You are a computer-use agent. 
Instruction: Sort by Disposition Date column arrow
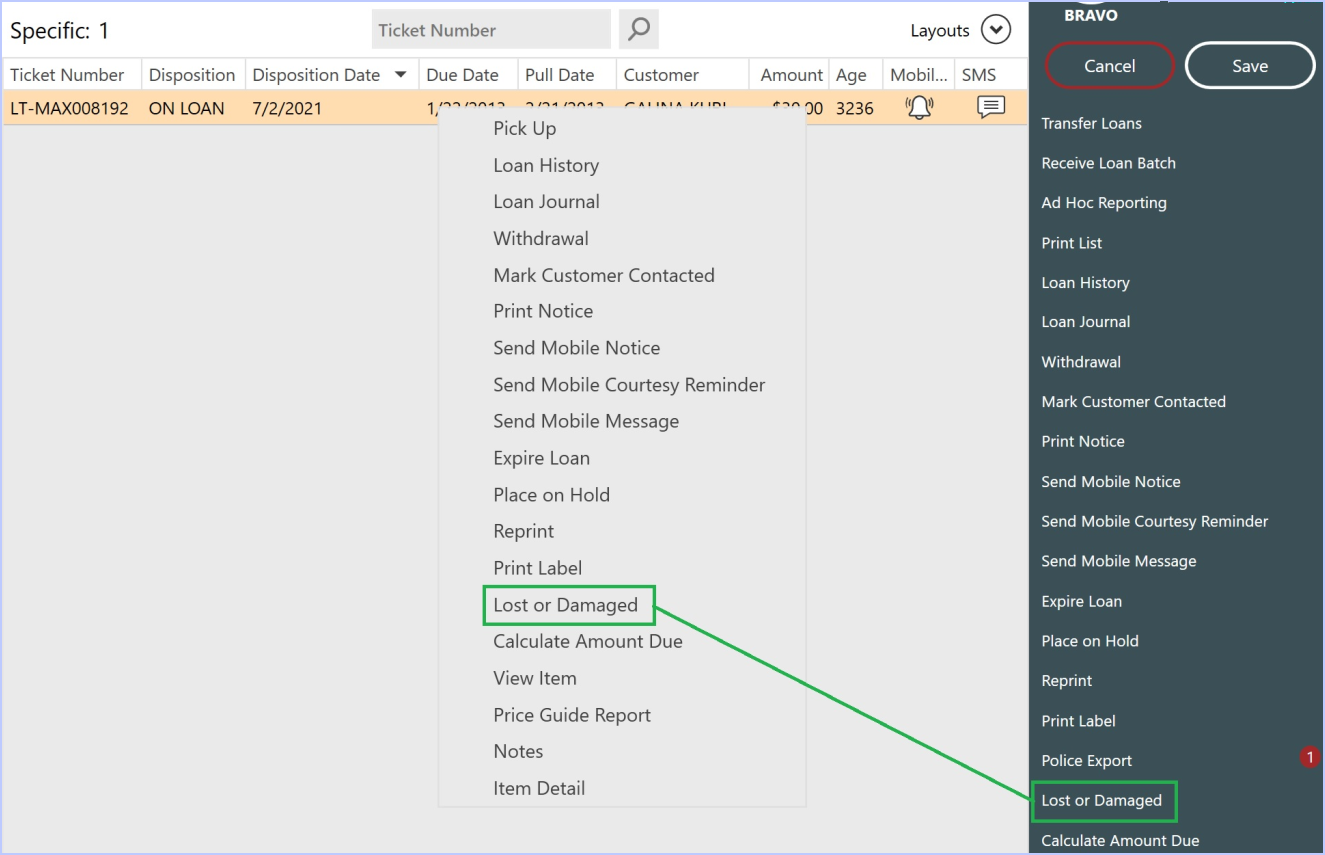point(401,75)
